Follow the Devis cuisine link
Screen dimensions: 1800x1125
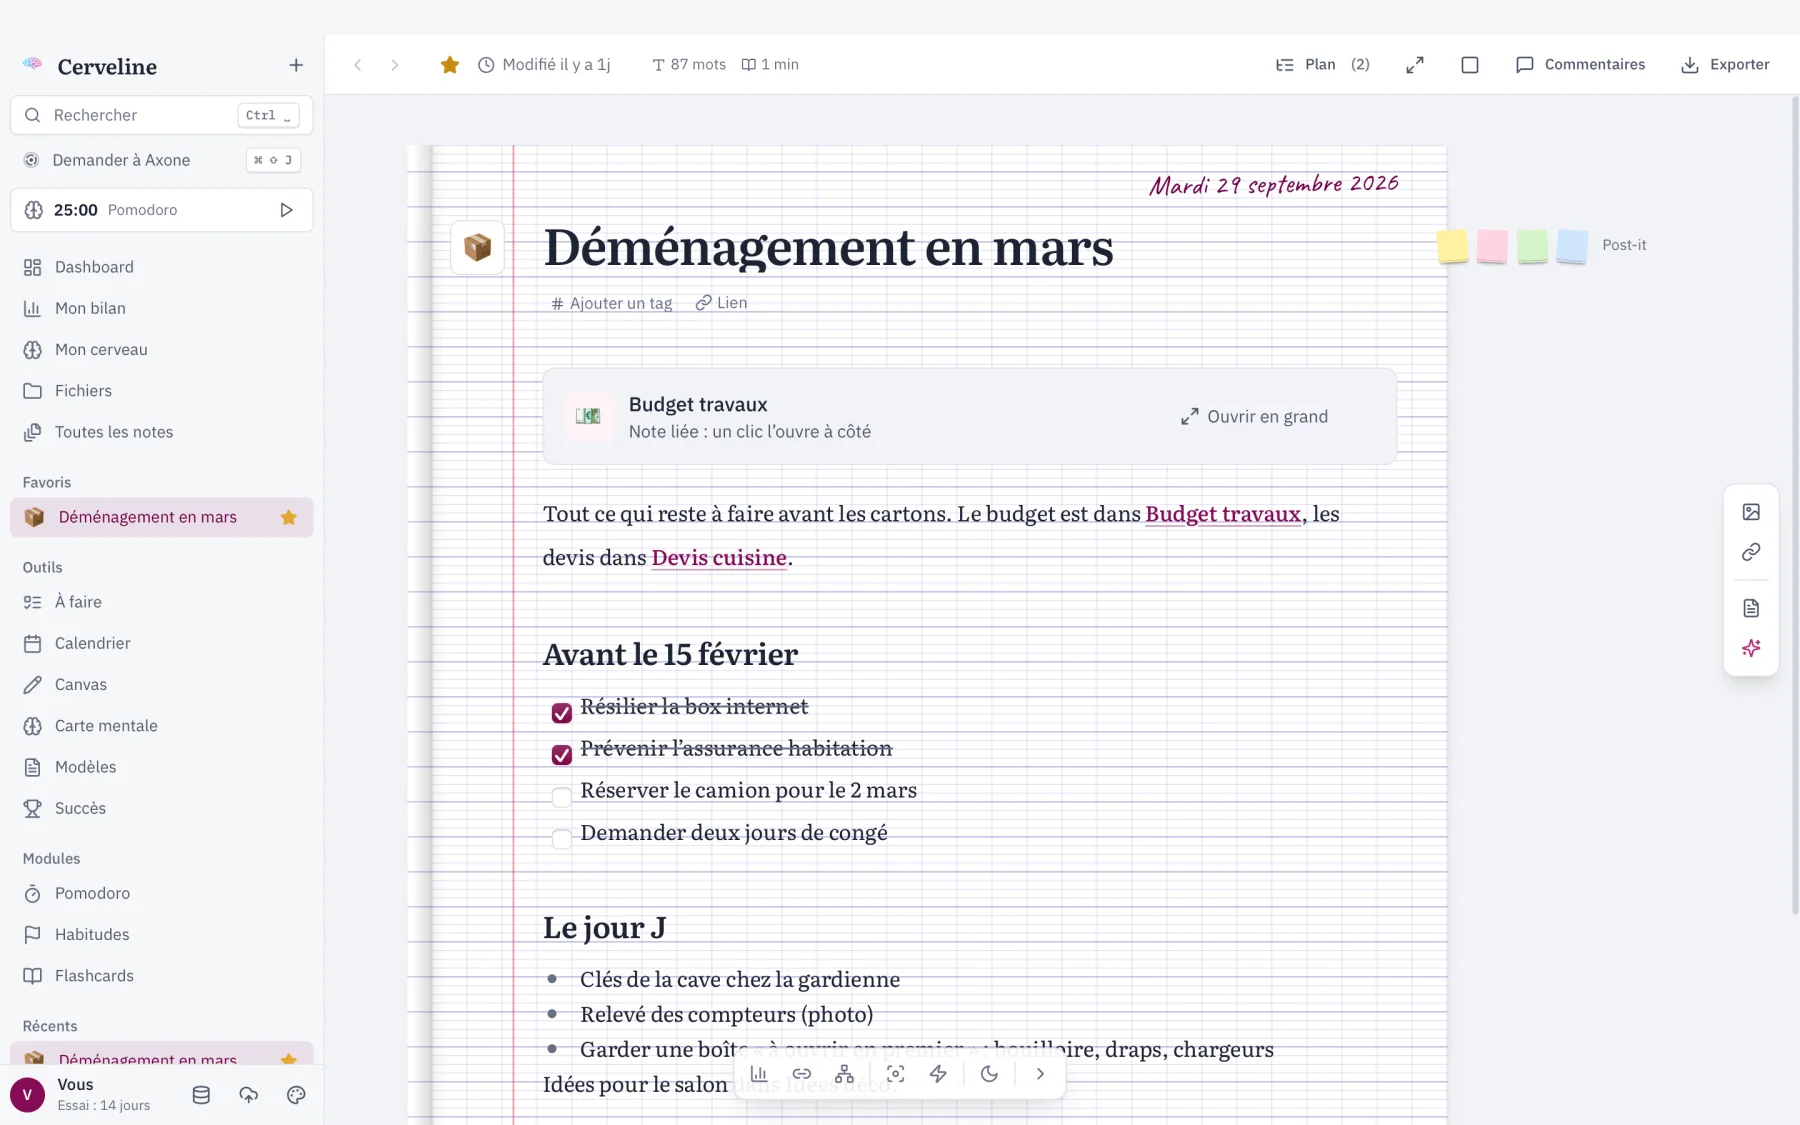pyautogui.click(x=719, y=558)
